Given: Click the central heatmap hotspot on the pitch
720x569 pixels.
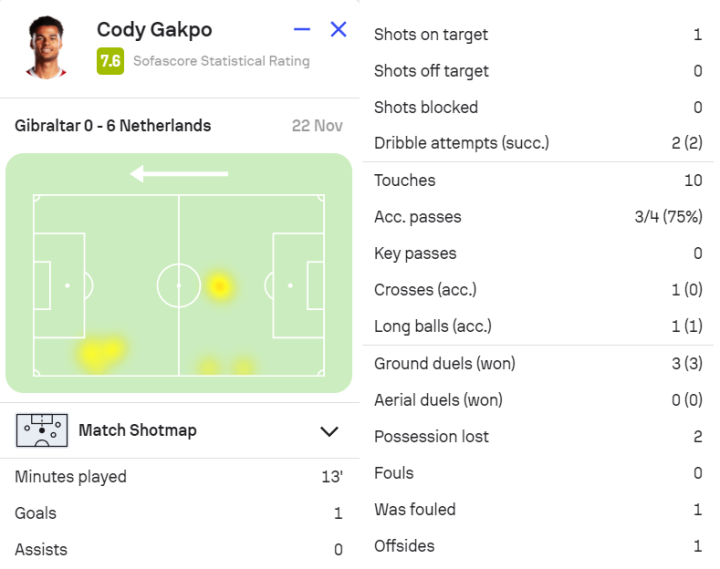Looking at the screenshot, I should [219, 287].
